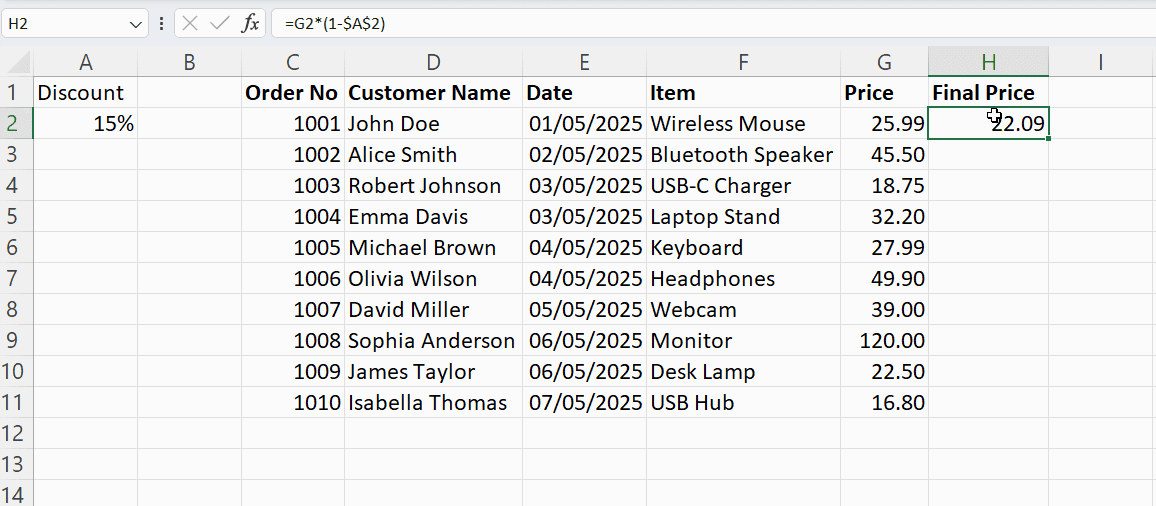The height and width of the screenshot is (506, 1156).
Task: Click the name box resize dots handle
Action: [161, 23]
